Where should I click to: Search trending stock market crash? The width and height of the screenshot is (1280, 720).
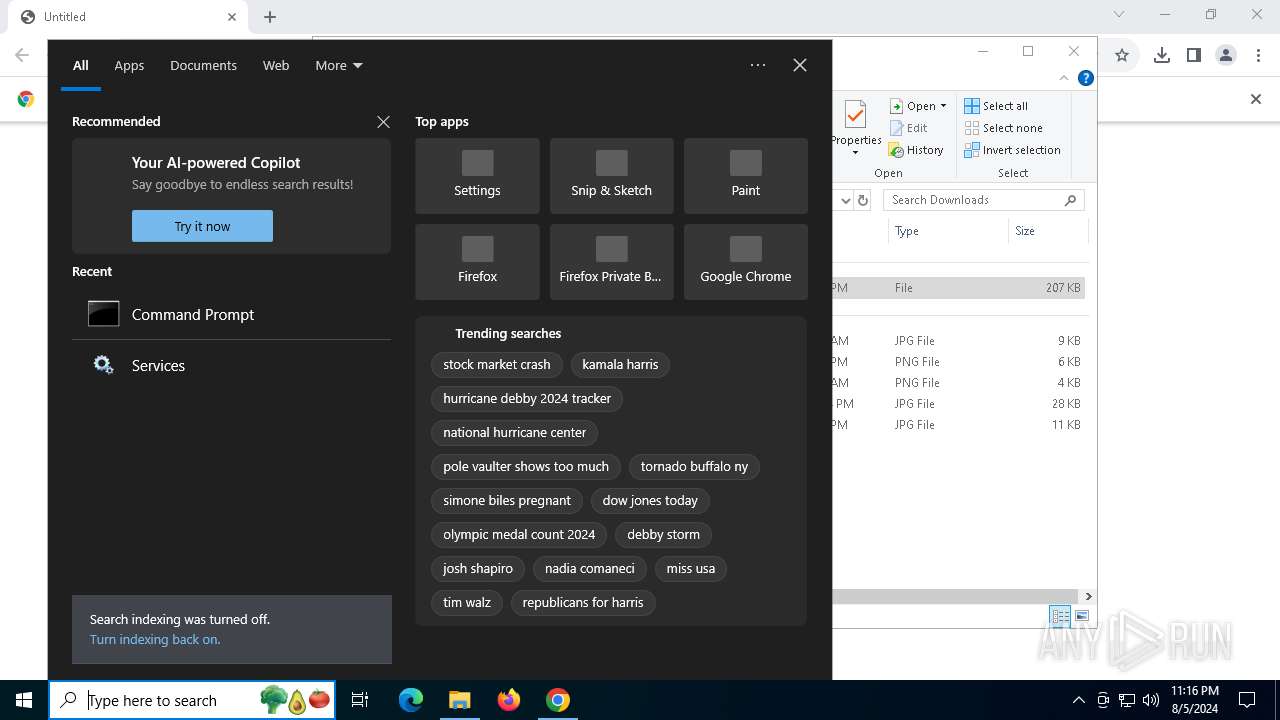(497, 364)
